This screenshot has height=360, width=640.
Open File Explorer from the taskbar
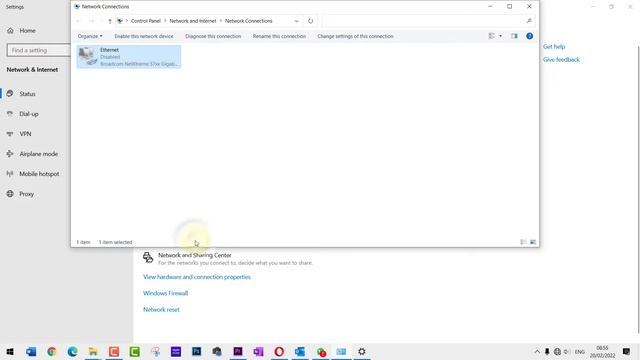pos(93,351)
